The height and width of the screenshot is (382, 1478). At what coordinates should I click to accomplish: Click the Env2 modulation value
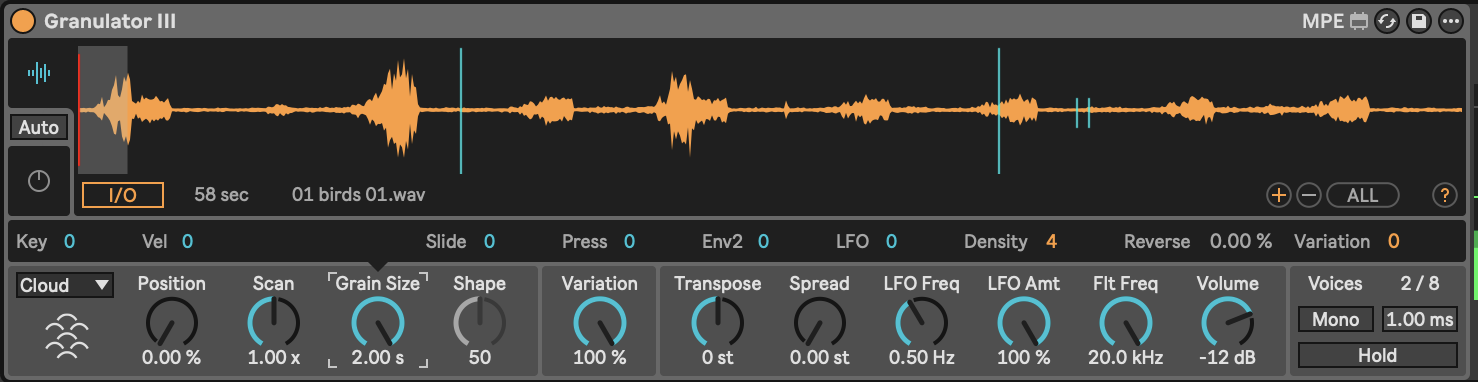coord(763,241)
